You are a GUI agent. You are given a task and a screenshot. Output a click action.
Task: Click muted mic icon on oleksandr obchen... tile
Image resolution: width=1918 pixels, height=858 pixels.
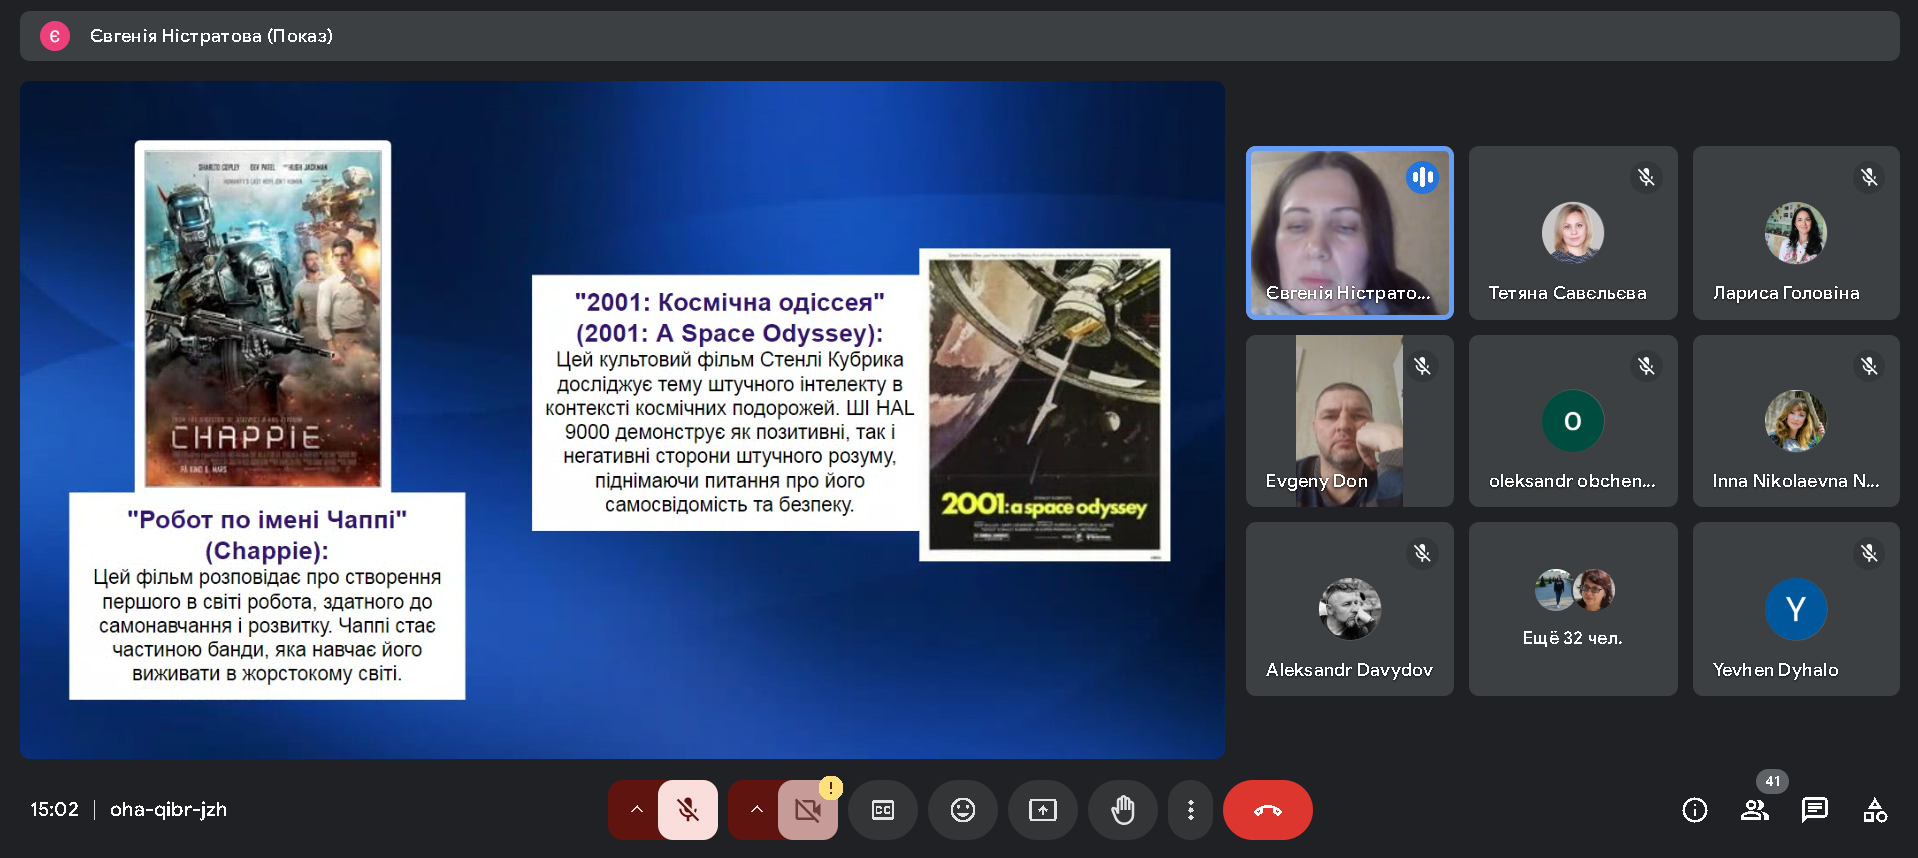pyautogui.click(x=1646, y=366)
